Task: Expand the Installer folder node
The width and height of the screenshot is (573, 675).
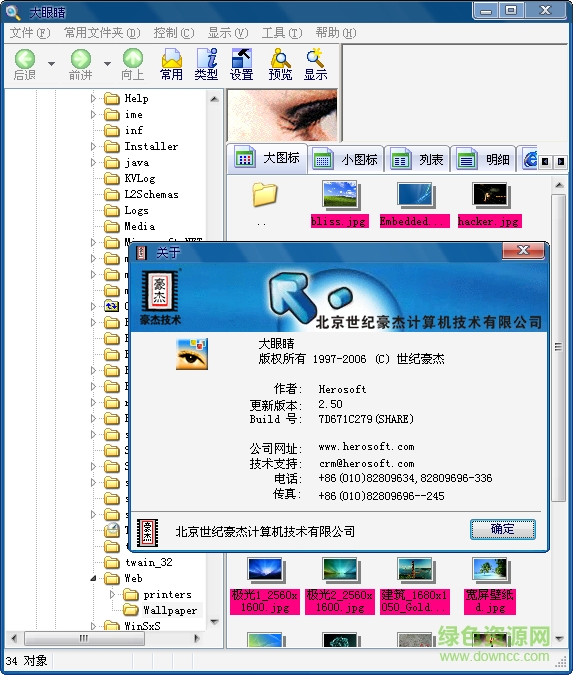Action: click(93, 146)
